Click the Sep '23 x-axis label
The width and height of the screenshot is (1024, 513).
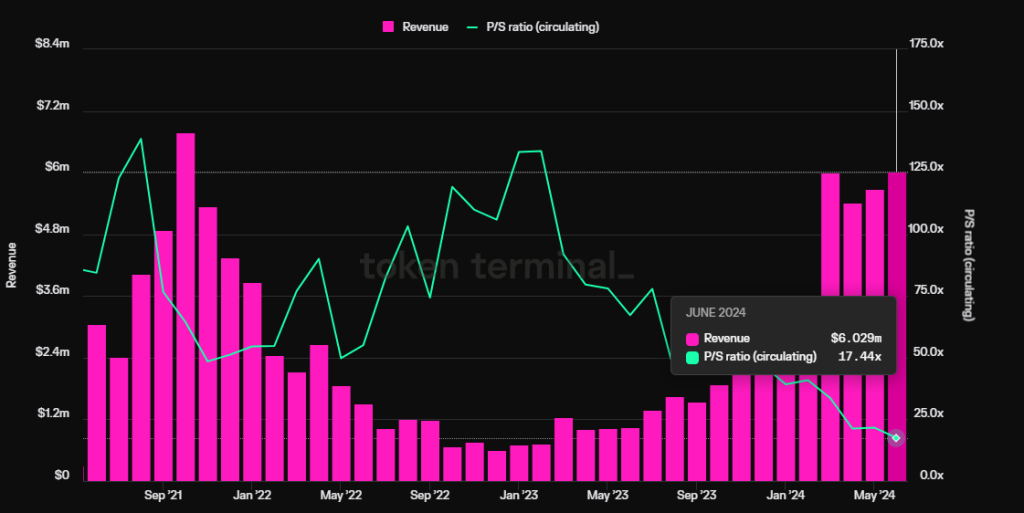click(x=697, y=495)
